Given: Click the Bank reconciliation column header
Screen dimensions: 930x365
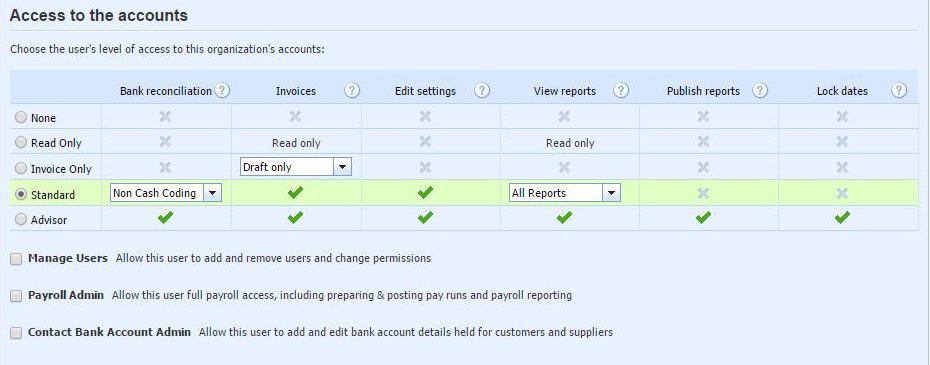Looking at the screenshot, I should pos(165,91).
